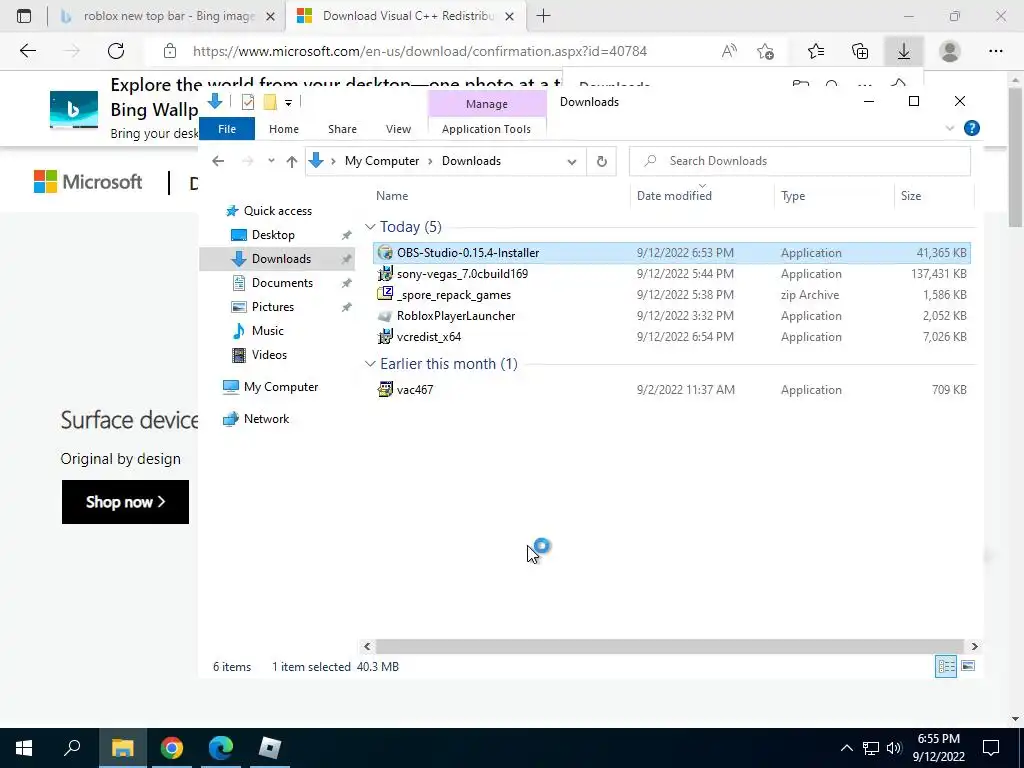Expand the Explorer ribbon chevron
Image resolution: width=1024 pixels, height=768 pixels.
point(950,128)
